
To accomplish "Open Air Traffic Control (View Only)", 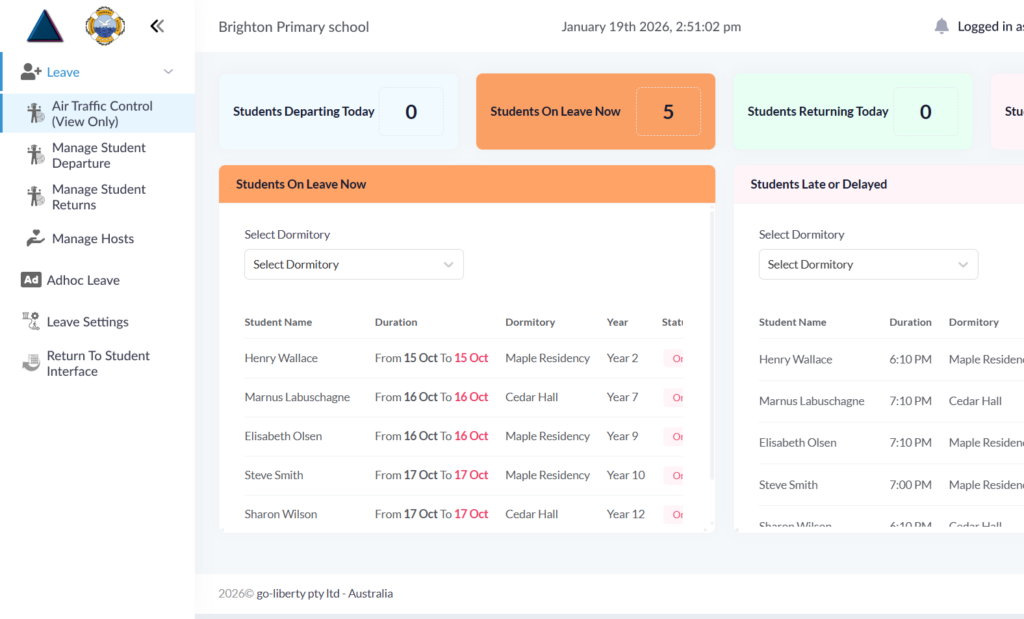I will pos(102,114).
